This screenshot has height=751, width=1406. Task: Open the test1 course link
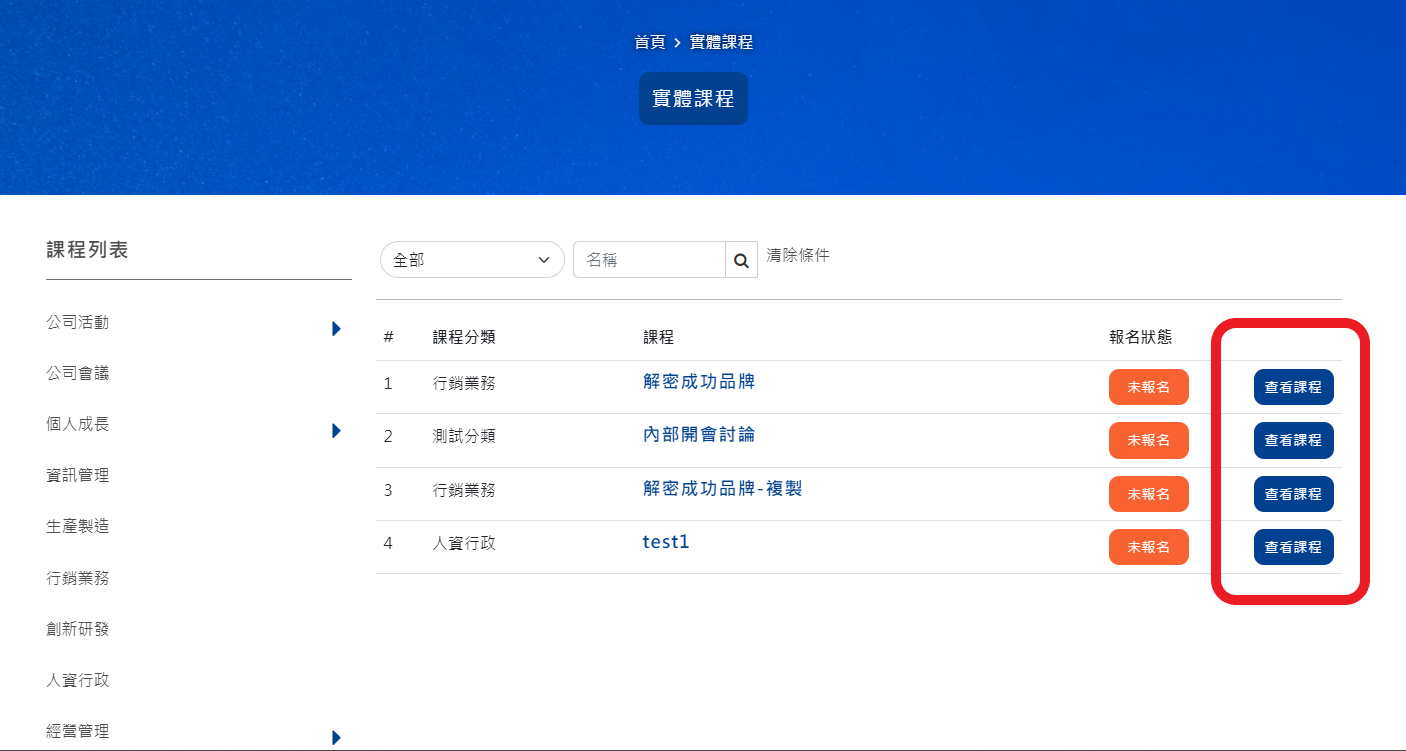click(666, 542)
